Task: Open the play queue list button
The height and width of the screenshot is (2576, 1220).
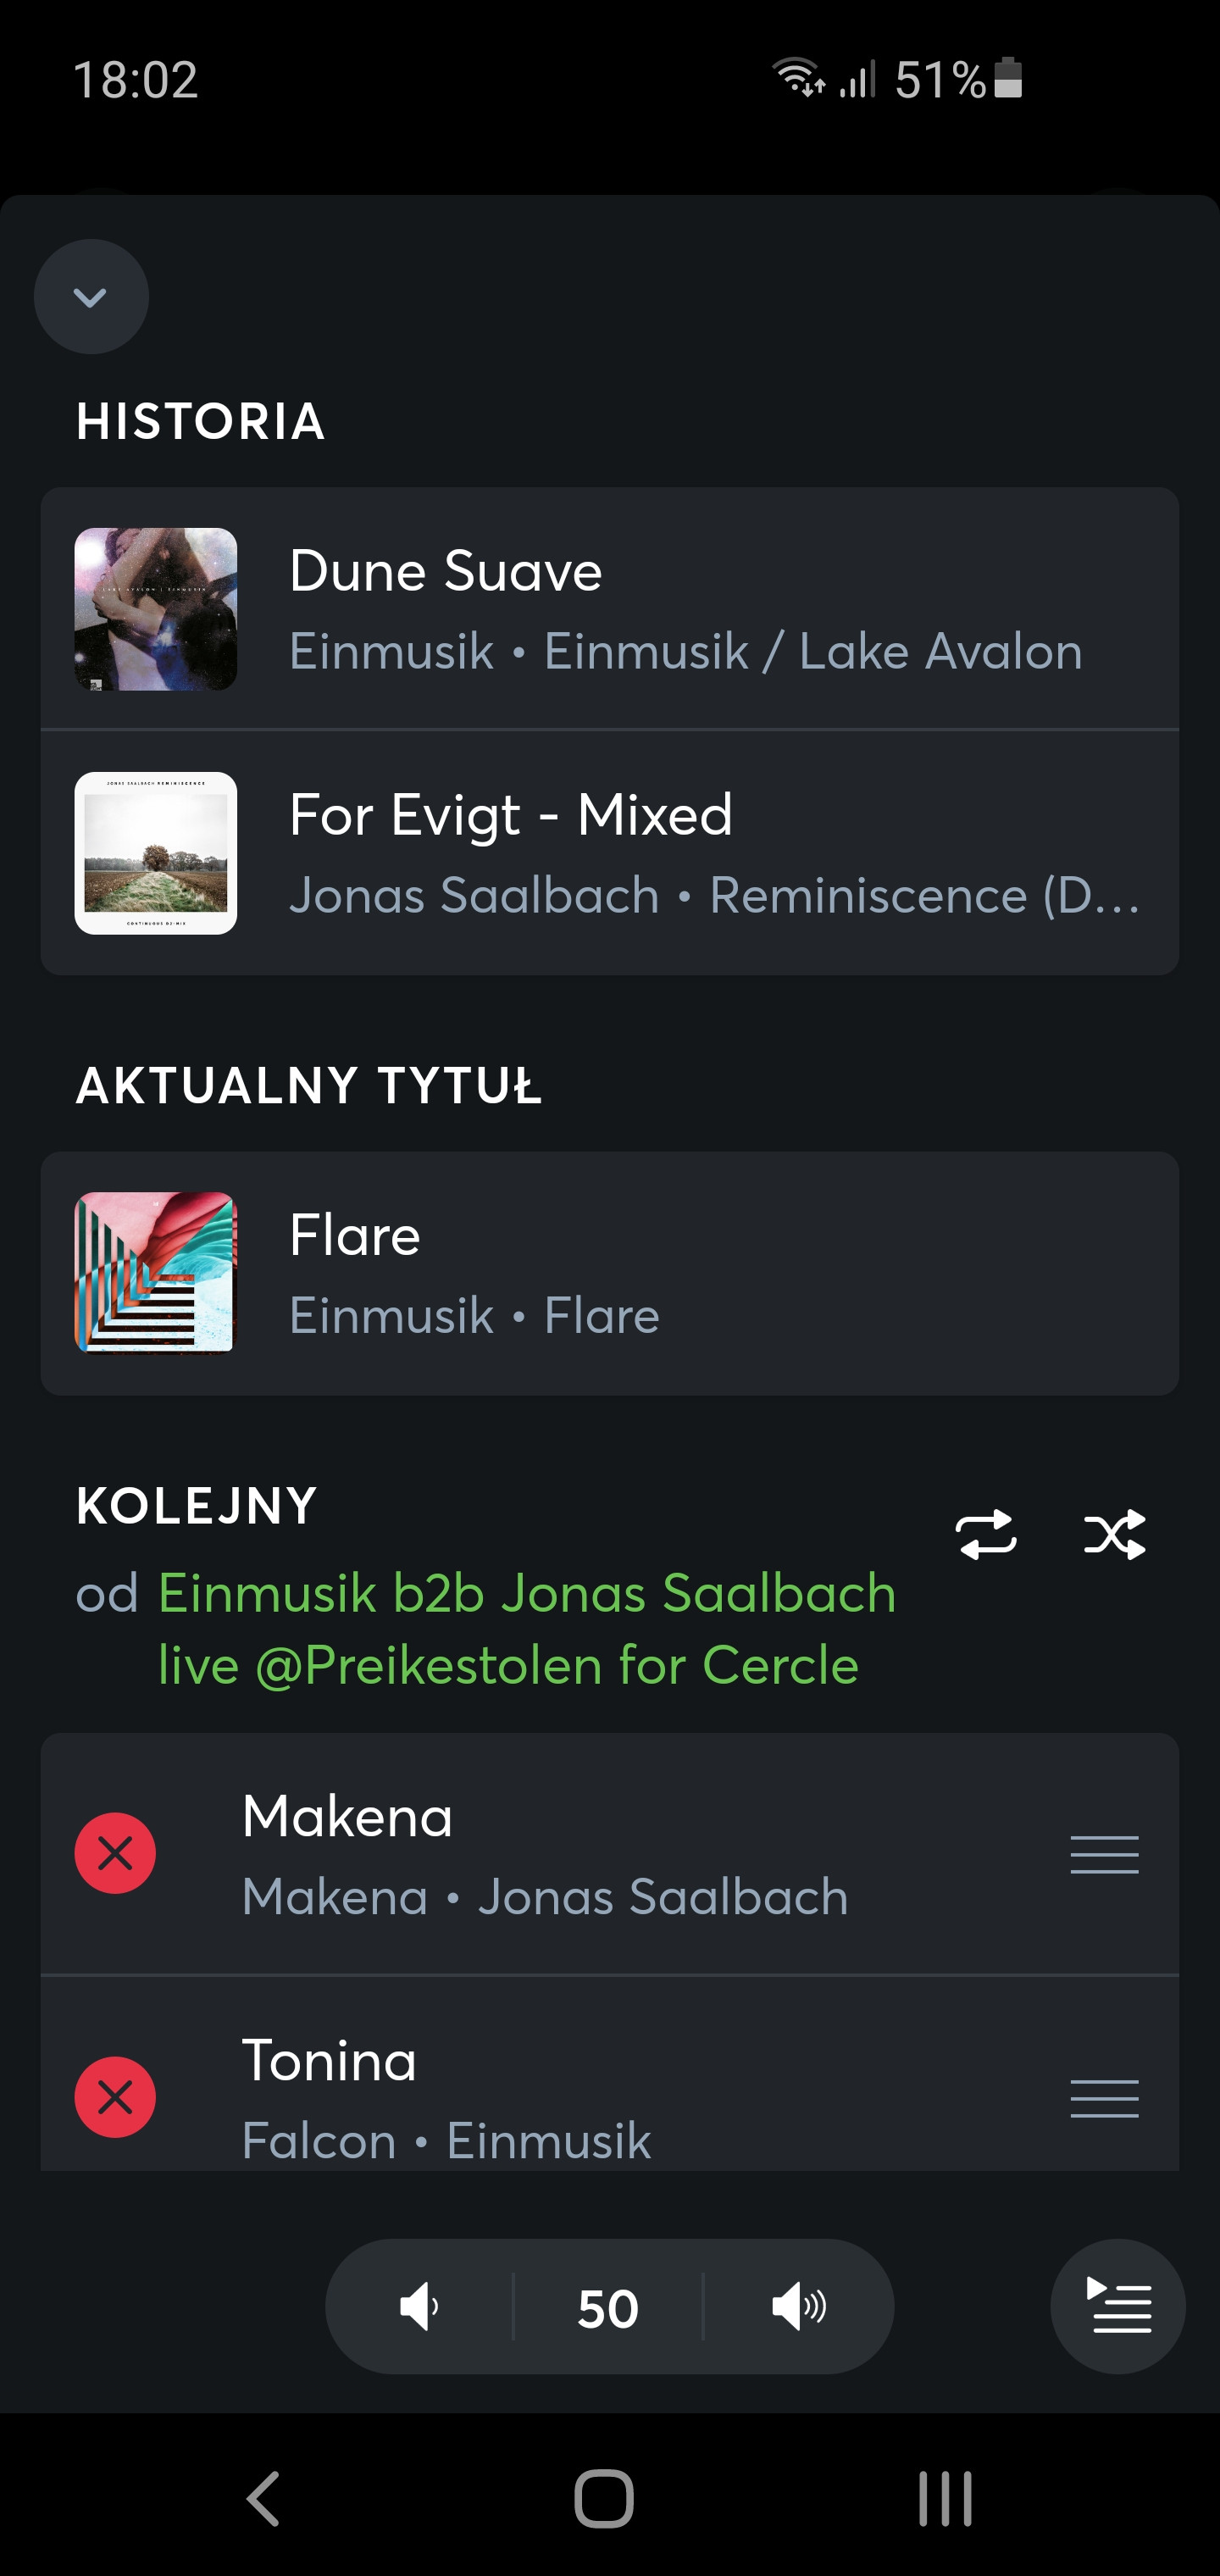Action: coord(1118,2307)
